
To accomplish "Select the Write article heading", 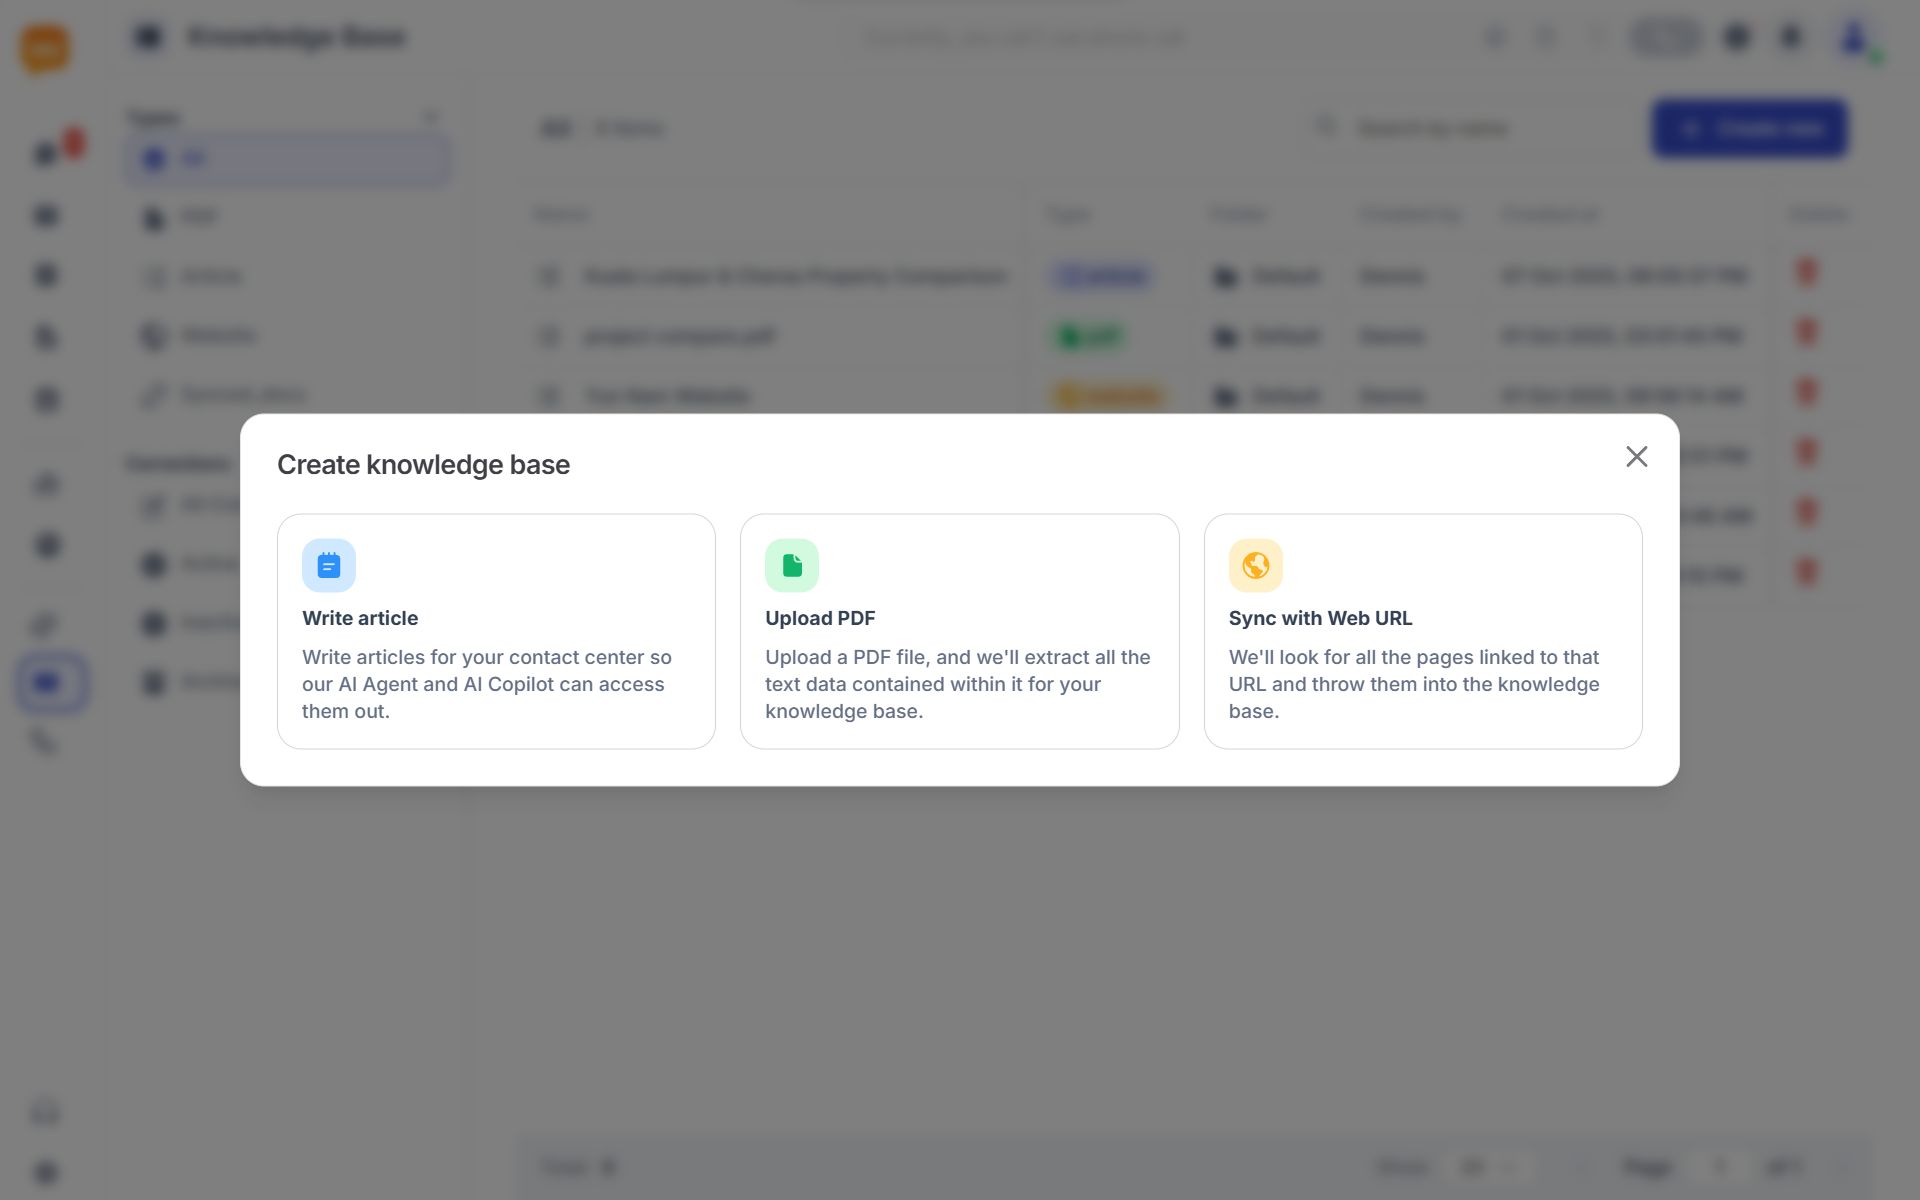I will 360,618.
